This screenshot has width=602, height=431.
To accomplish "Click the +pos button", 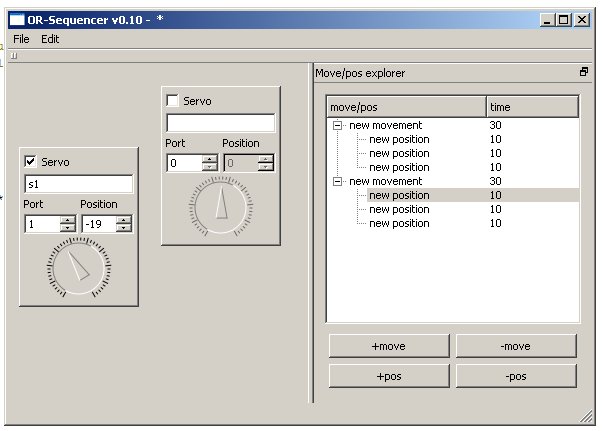I will [388, 376].
